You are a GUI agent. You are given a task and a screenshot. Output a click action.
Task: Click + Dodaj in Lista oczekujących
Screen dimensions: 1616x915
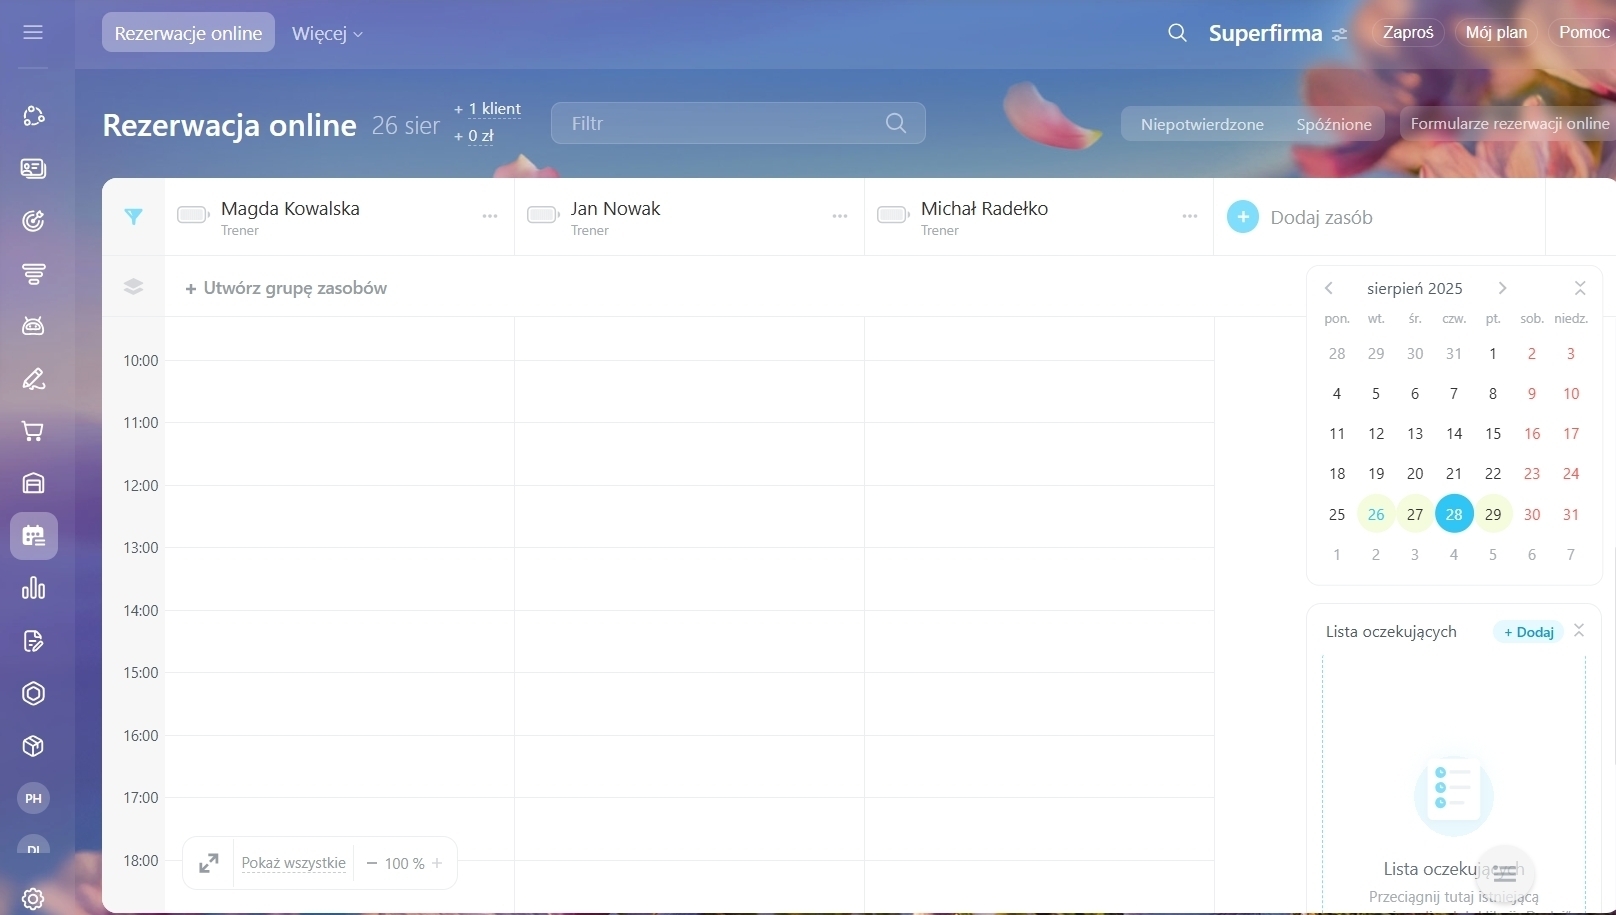click(x=1528, y=632)
